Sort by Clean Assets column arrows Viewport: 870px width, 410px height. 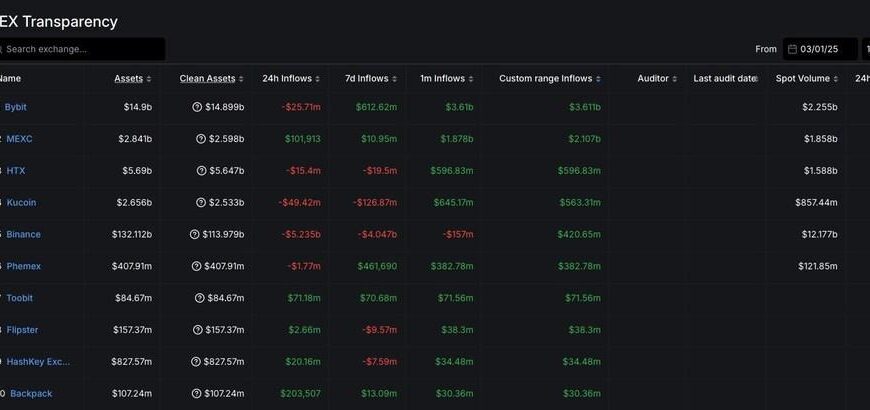pos(241,79)
